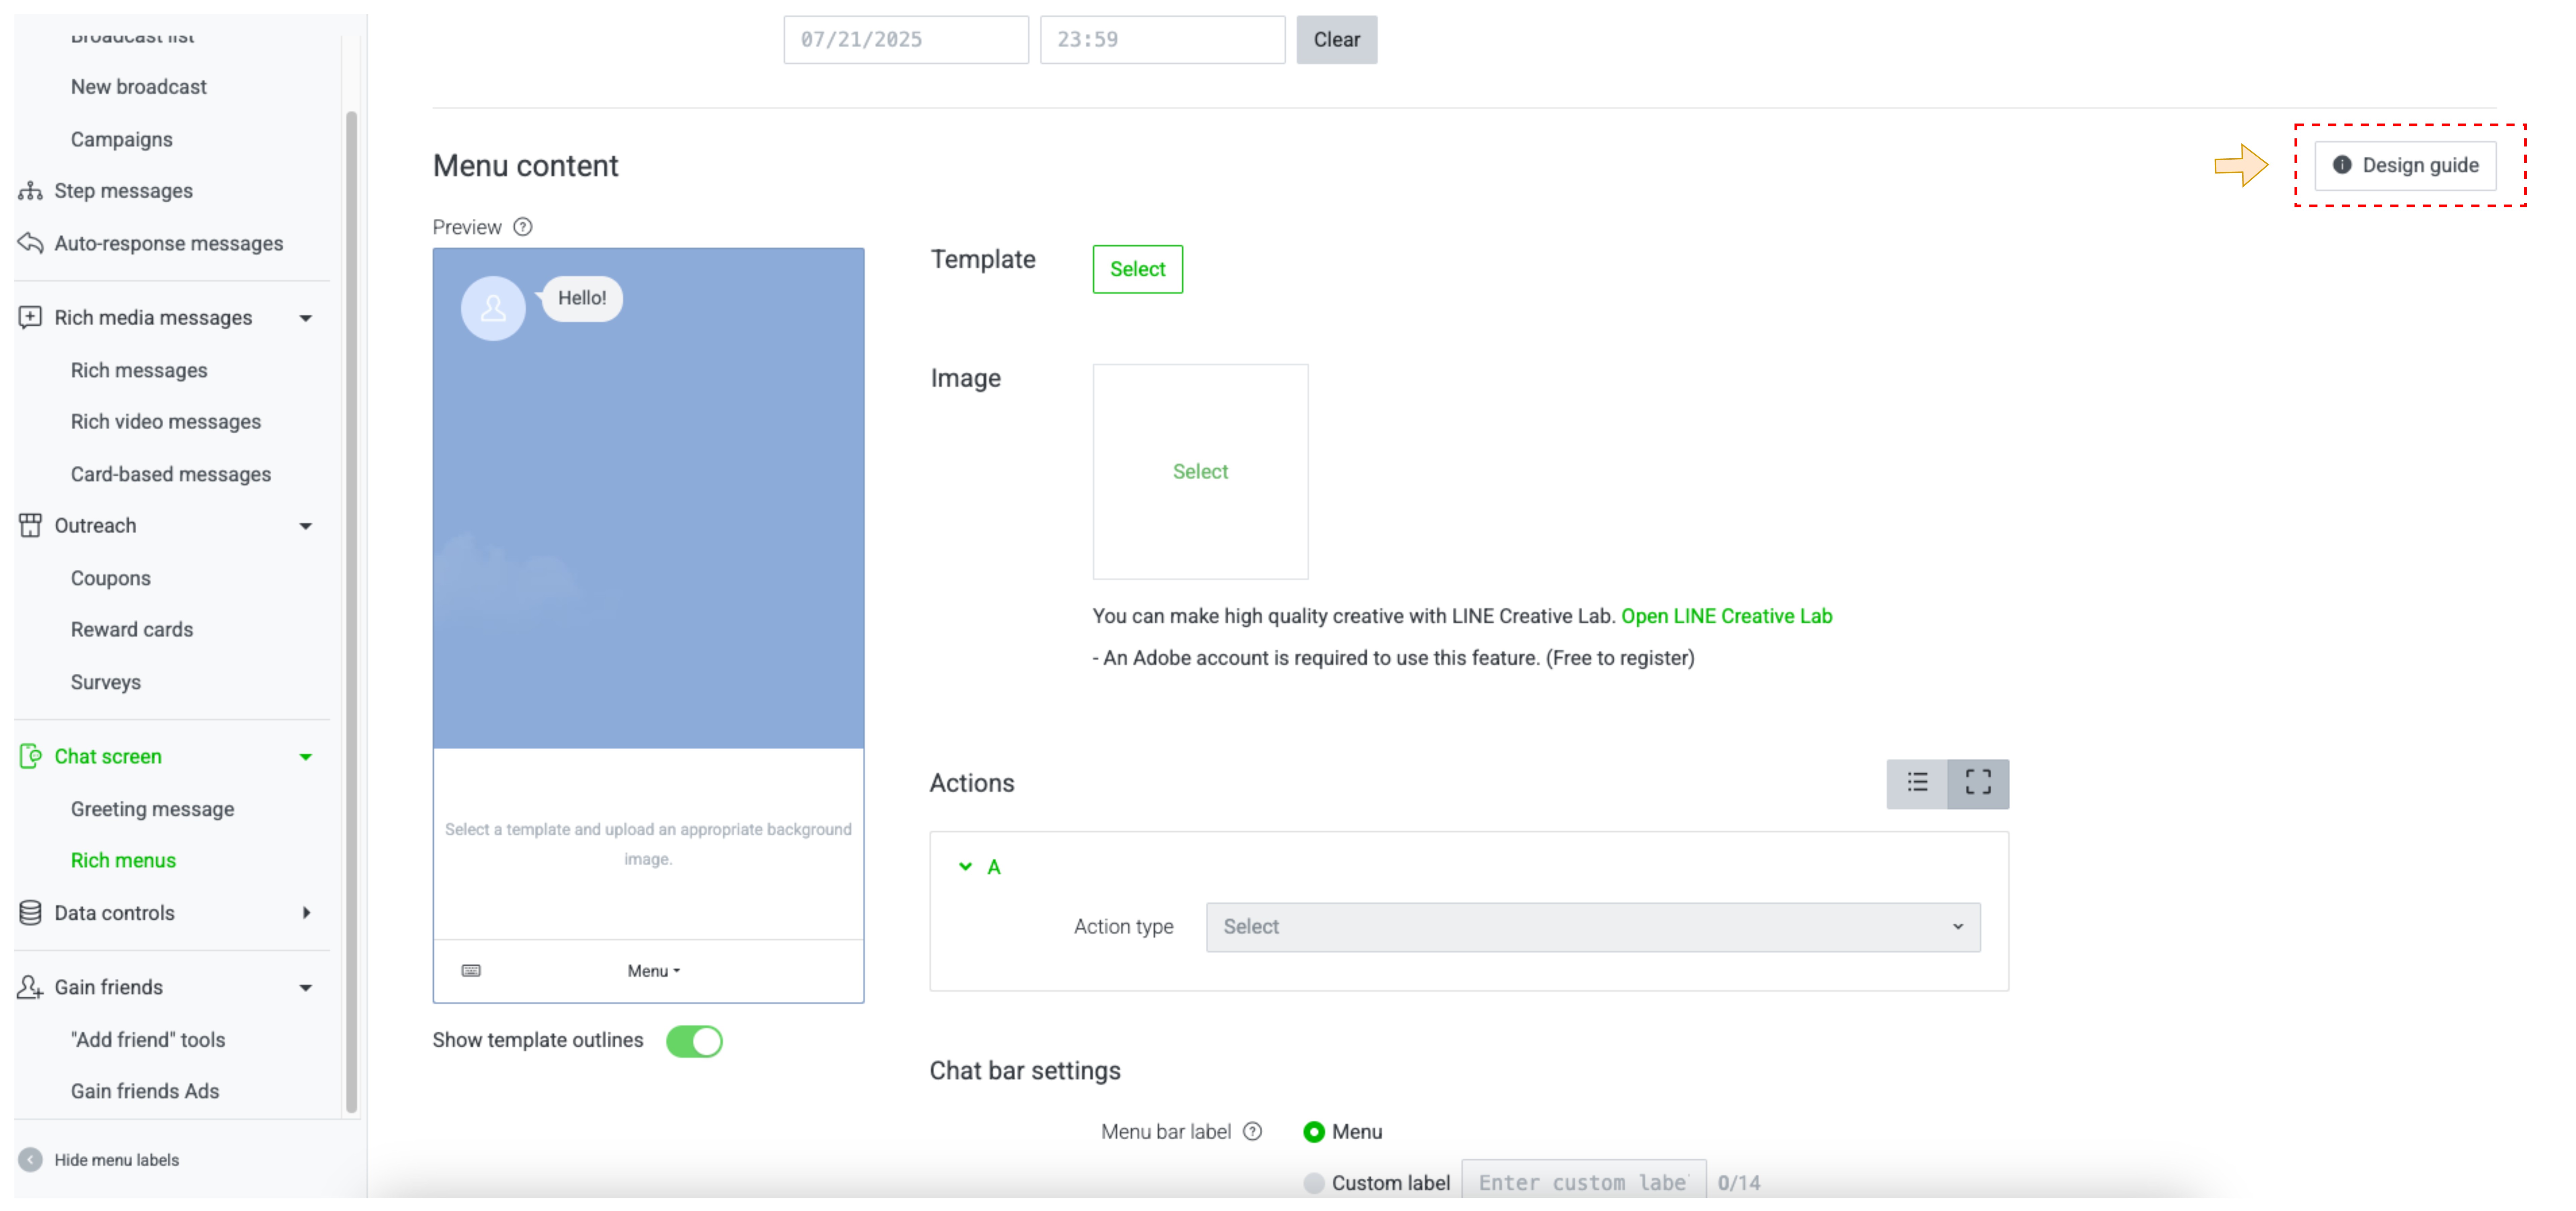Viewport: 2576px width, 1211px height.
Task: Click keyboard icon in preview chat bar
Action: [471, 970]
